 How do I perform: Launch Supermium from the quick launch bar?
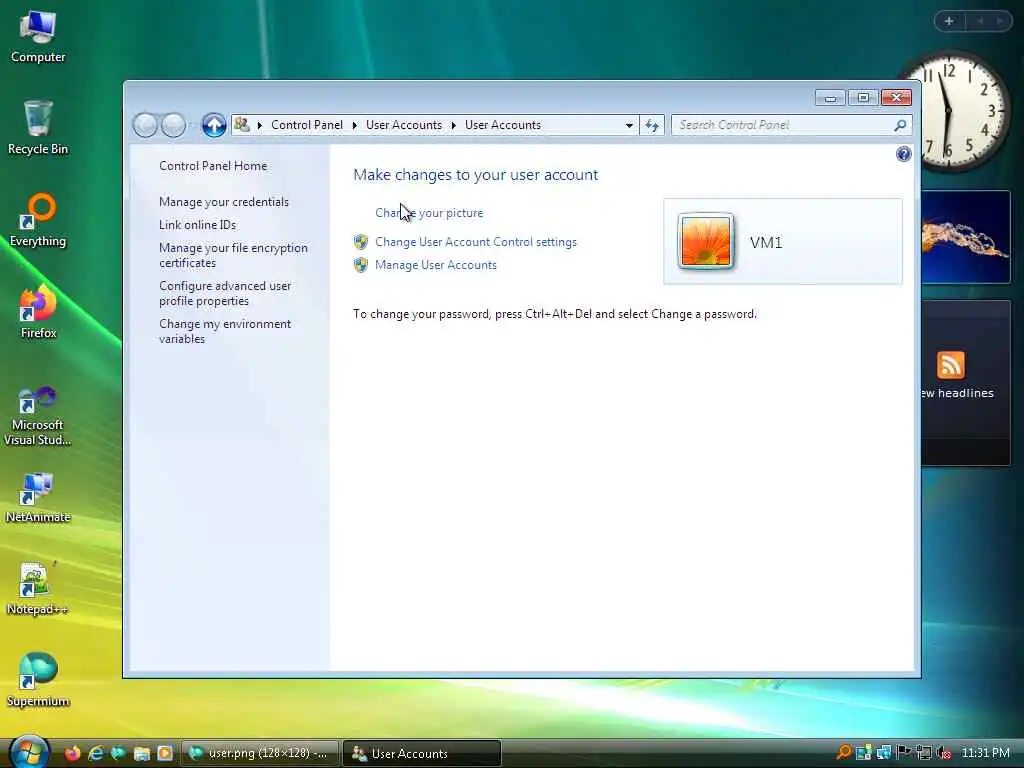tap(118, 753)
